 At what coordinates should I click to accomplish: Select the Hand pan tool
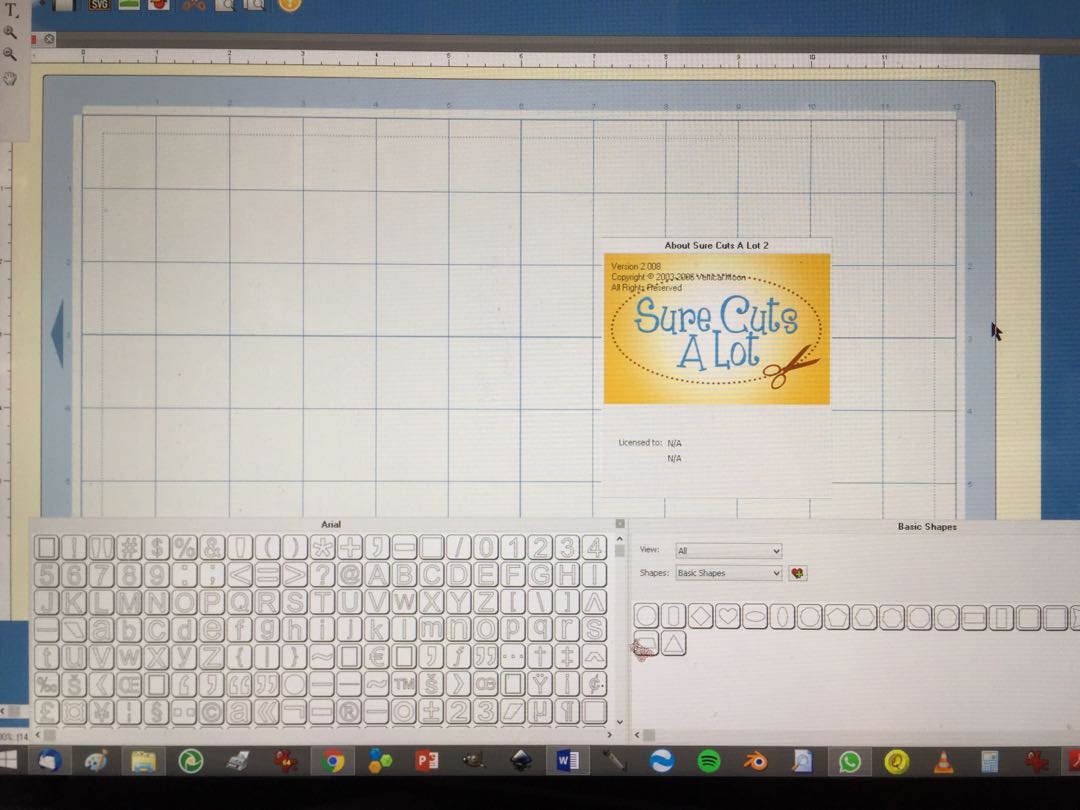pos(10,77)
